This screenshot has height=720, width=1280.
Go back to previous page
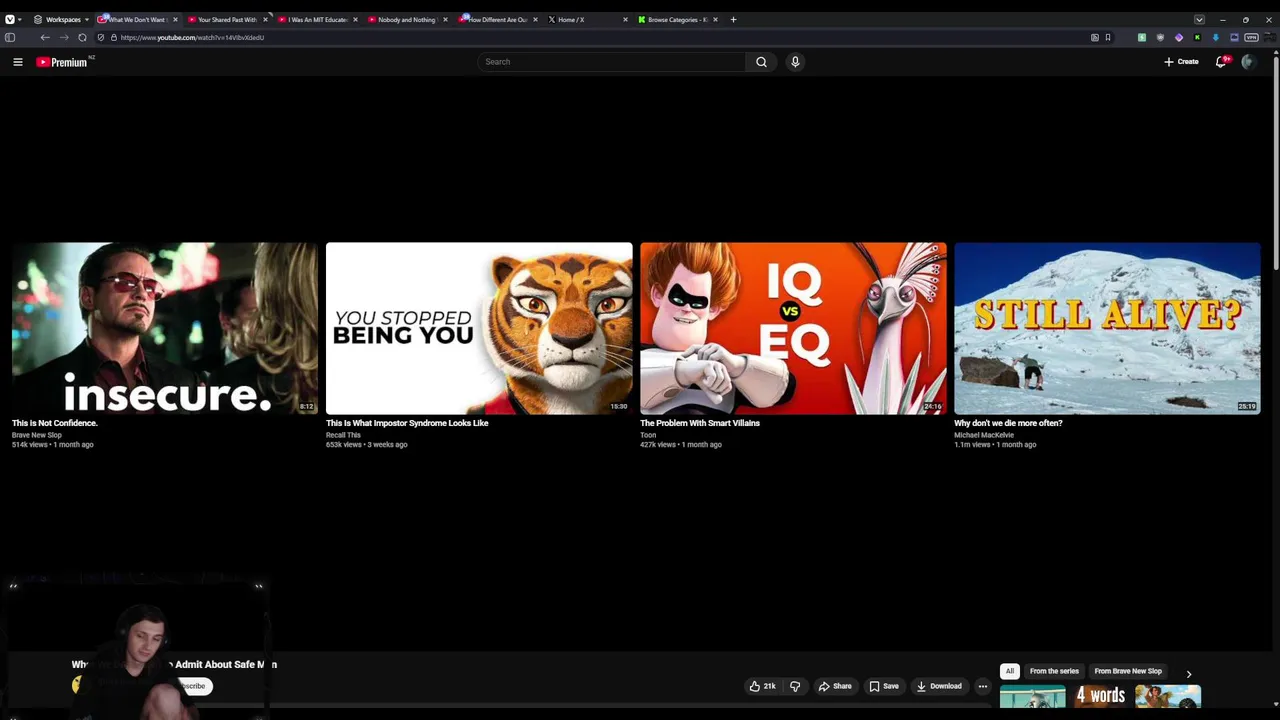tap(45, 37)
